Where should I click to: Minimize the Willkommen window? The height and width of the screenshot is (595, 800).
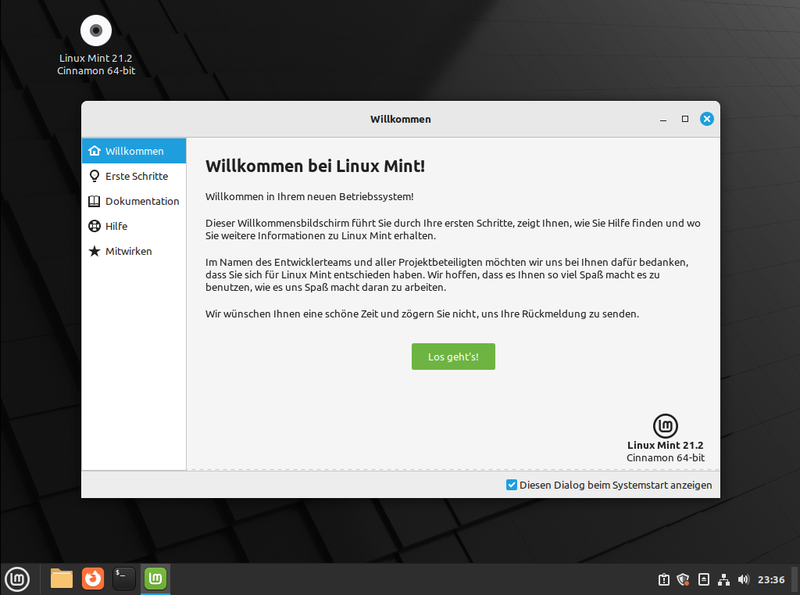point(663,119)
